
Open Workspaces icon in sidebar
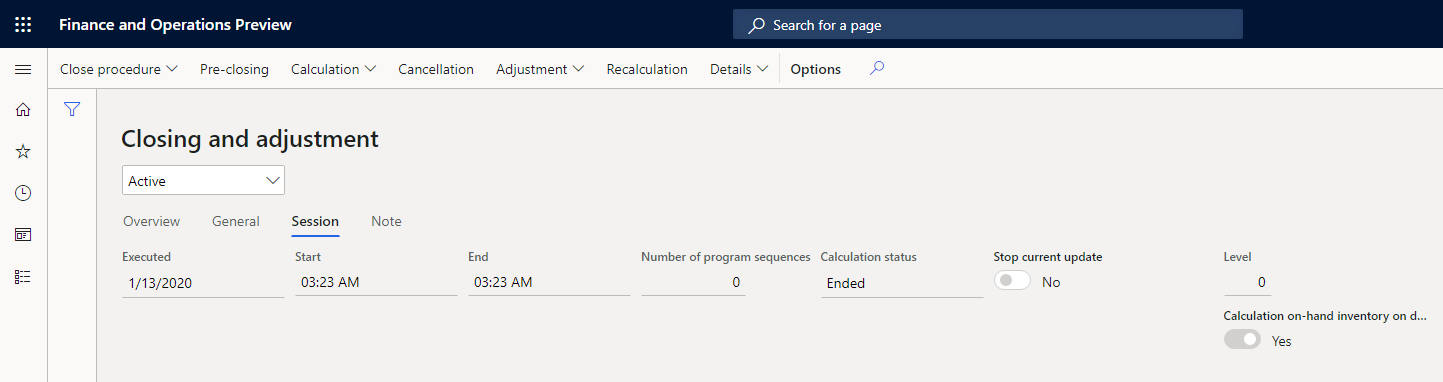point(23,235)
